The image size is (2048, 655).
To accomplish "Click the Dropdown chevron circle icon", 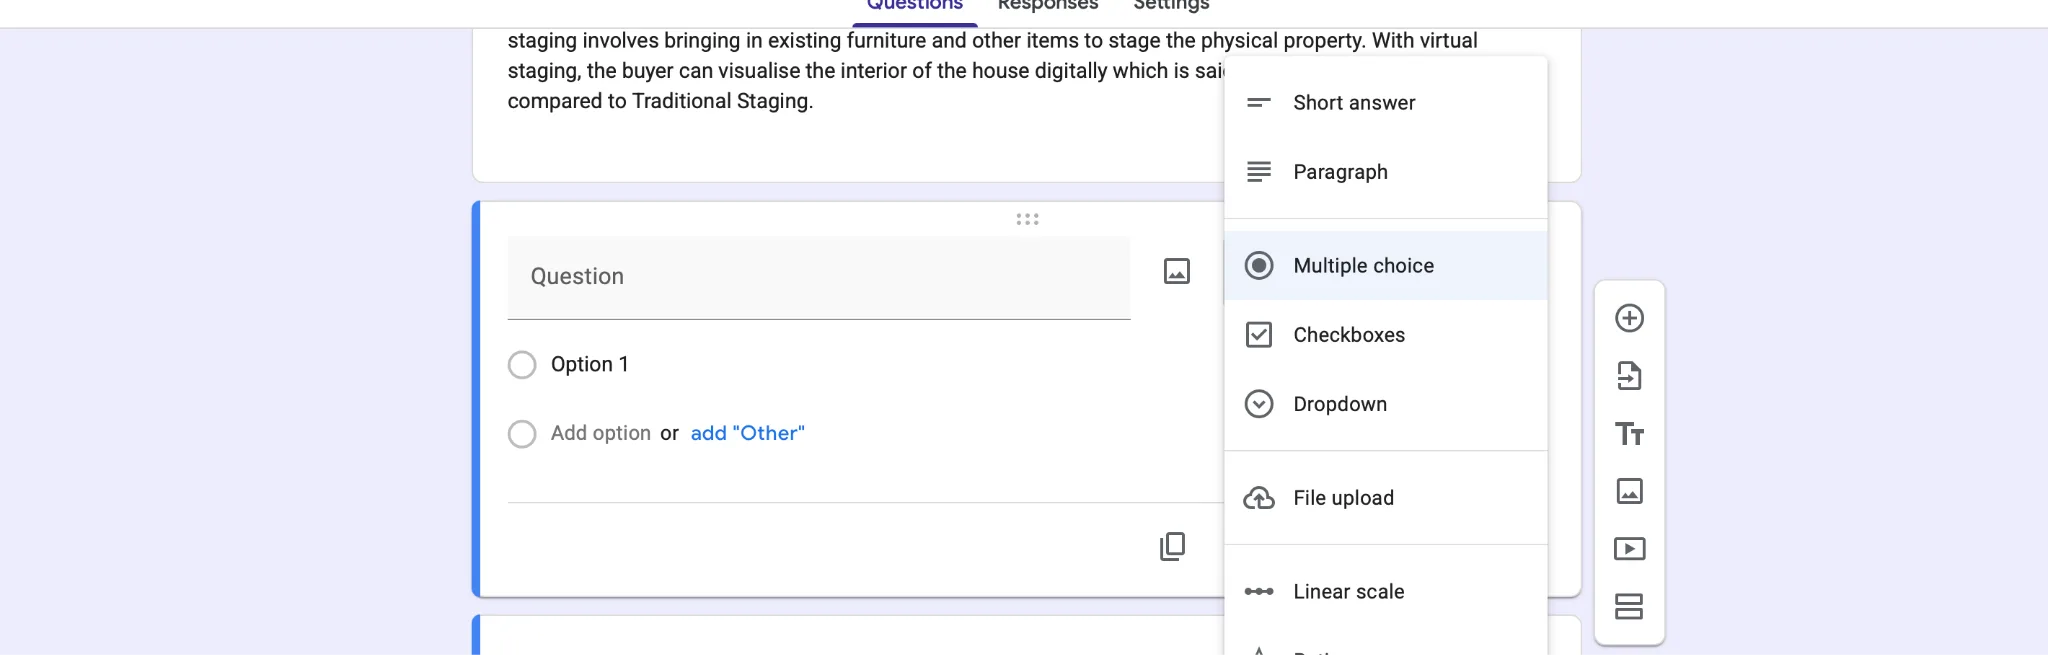I will point(1259,404).
